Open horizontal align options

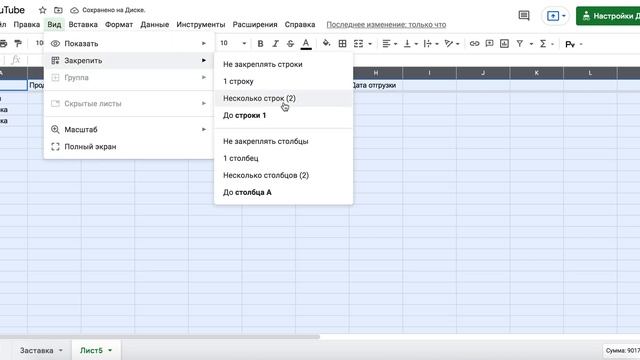[x=389, y=44]
